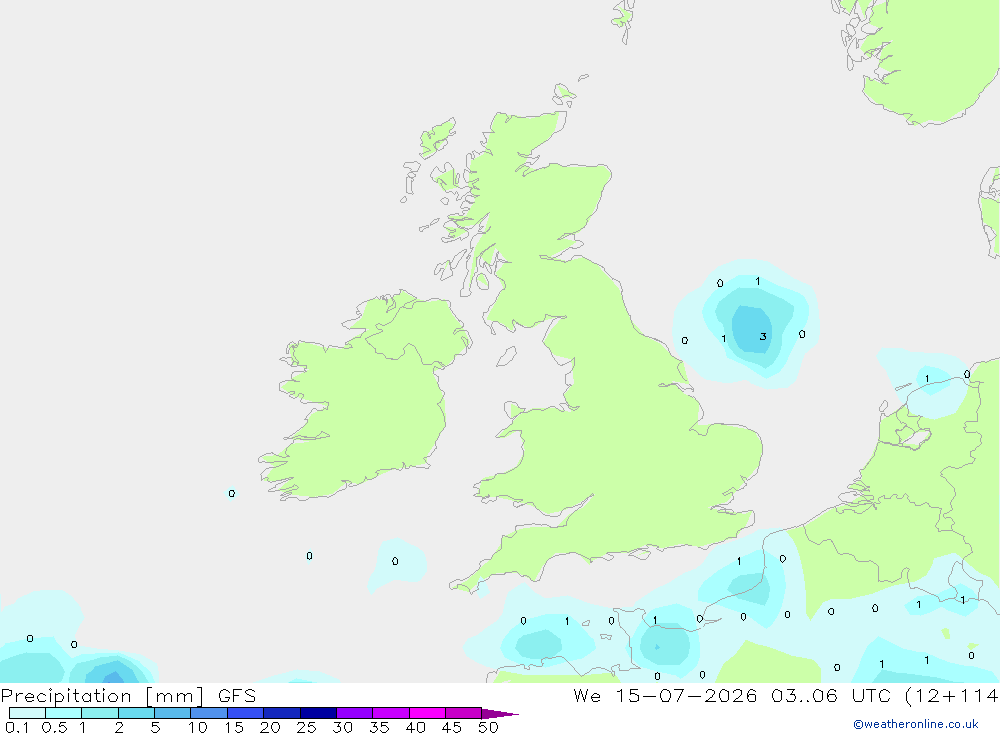Select the 35–40 mm legend color swatch
Image resolution: width=1000 pixels, height=733 pixels.
391,713
